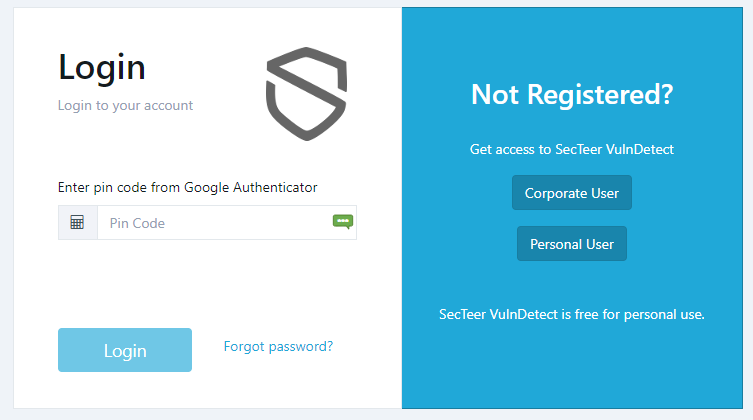
Task: Click 'Get access to SecTeer VulnDetect' text
Action: (x=571, y=149)
